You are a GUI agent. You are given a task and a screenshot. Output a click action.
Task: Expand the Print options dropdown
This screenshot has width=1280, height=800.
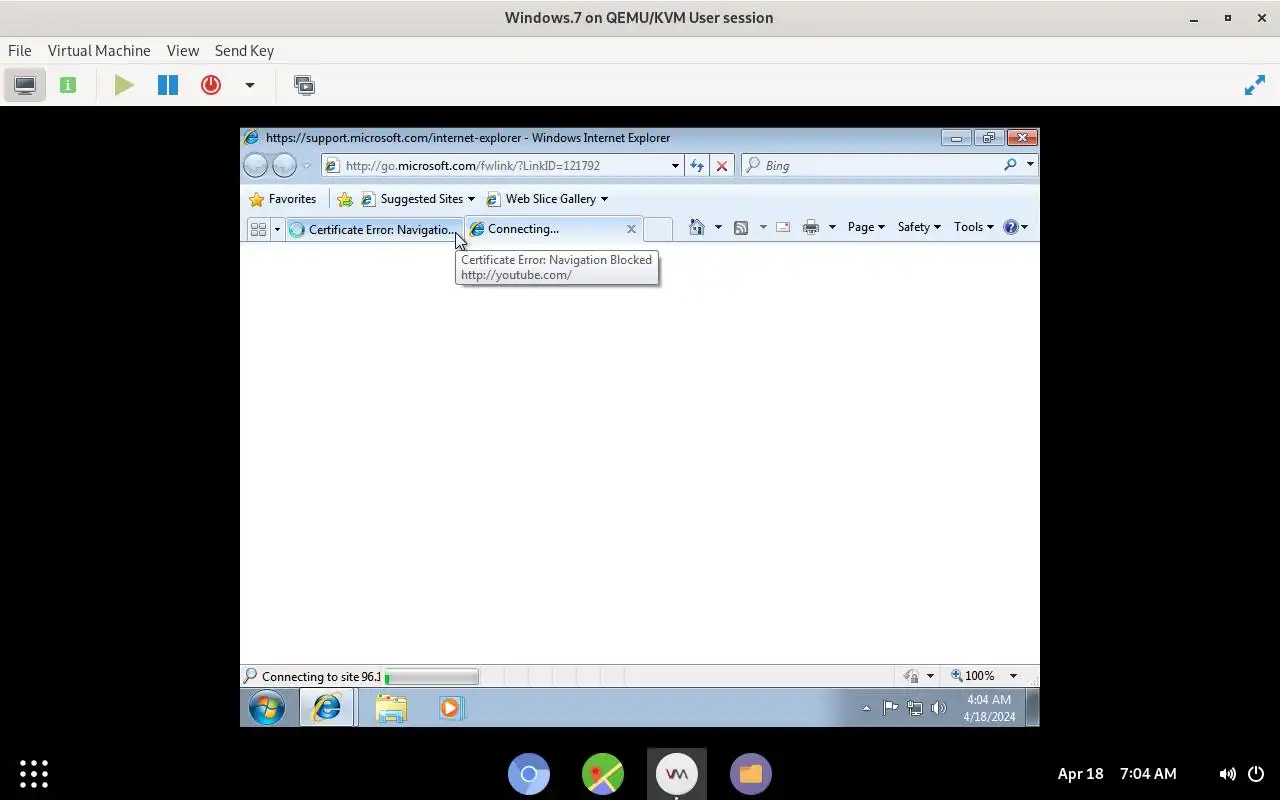tap(832, 227)
